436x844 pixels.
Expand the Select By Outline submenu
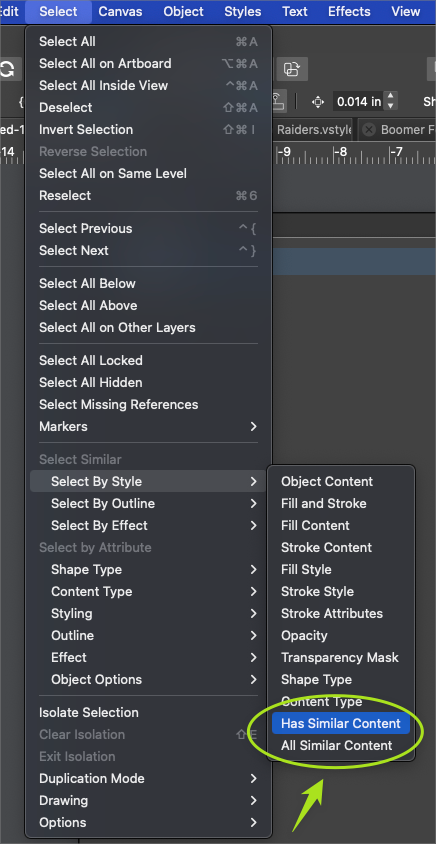(148, 503)
